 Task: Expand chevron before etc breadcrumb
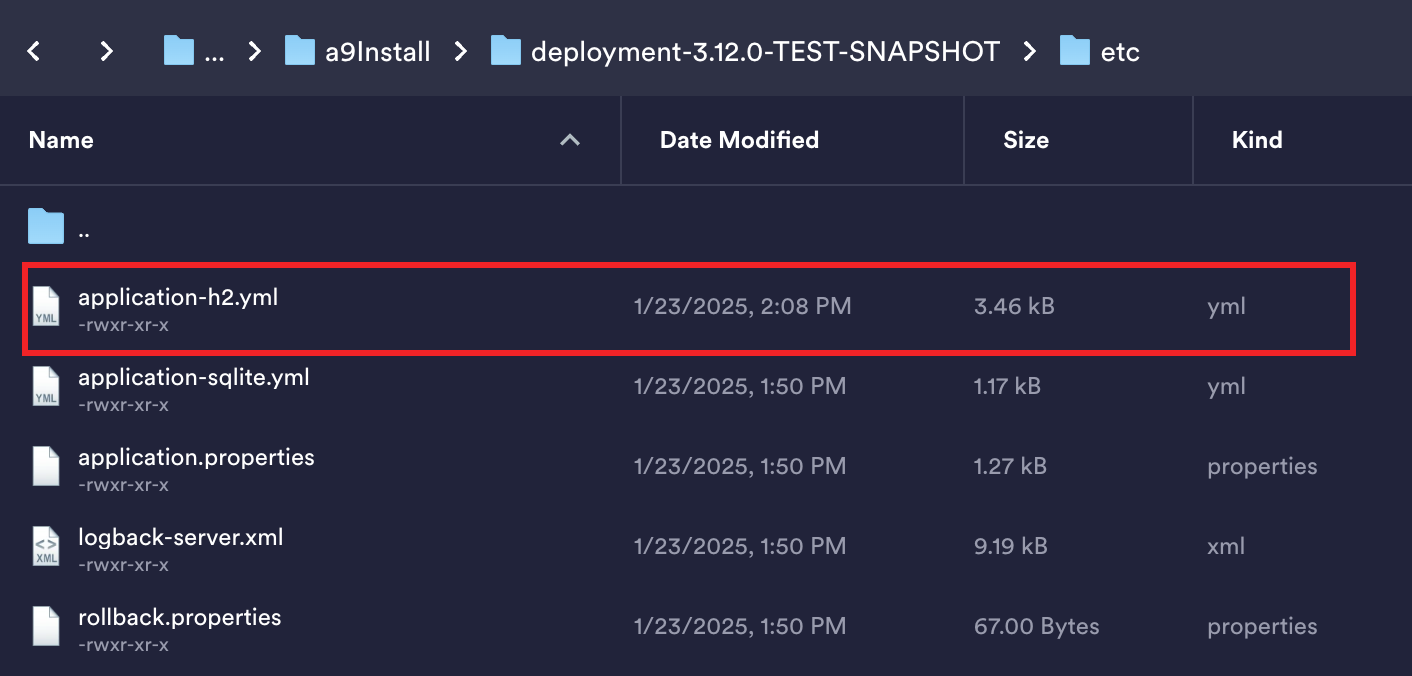(1030, 51)
